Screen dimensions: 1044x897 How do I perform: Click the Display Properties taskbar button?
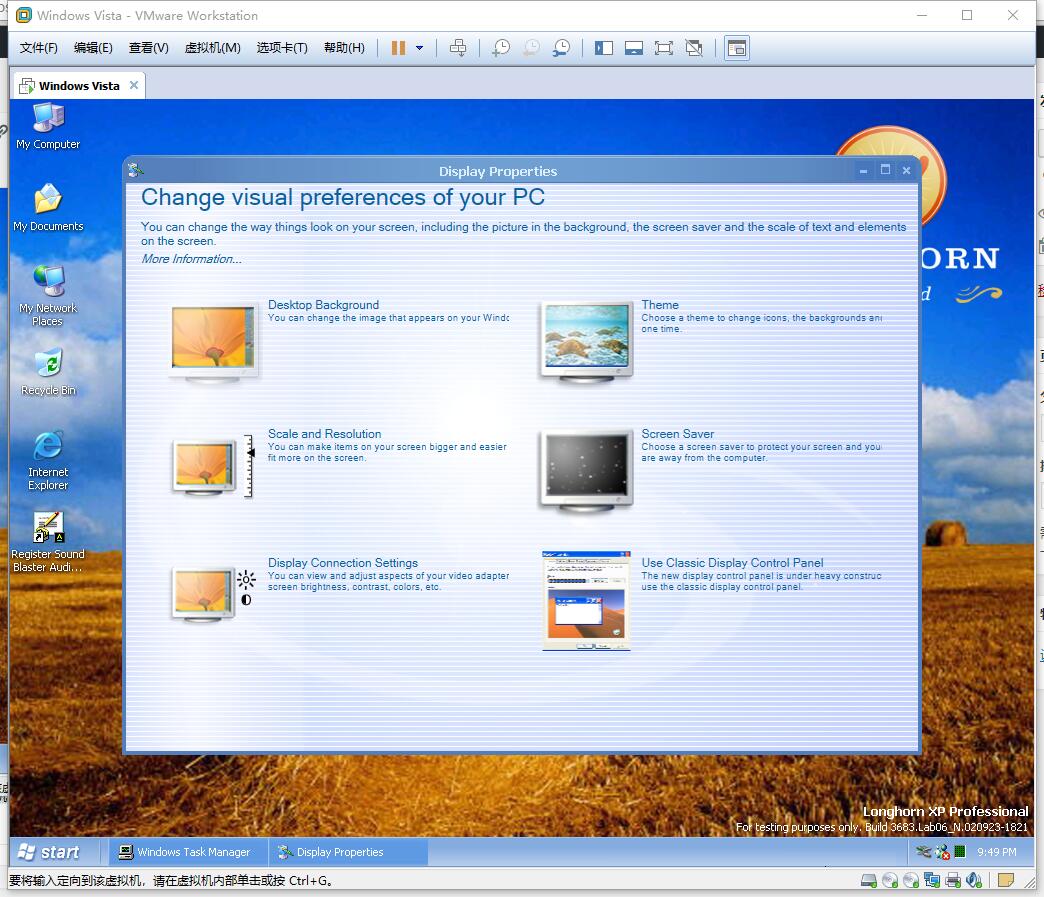point(348,852)
